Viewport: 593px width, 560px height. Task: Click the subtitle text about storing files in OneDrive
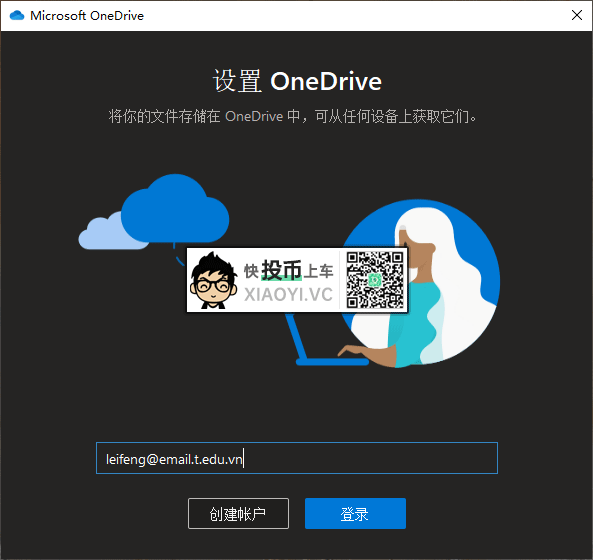point(292,116)
